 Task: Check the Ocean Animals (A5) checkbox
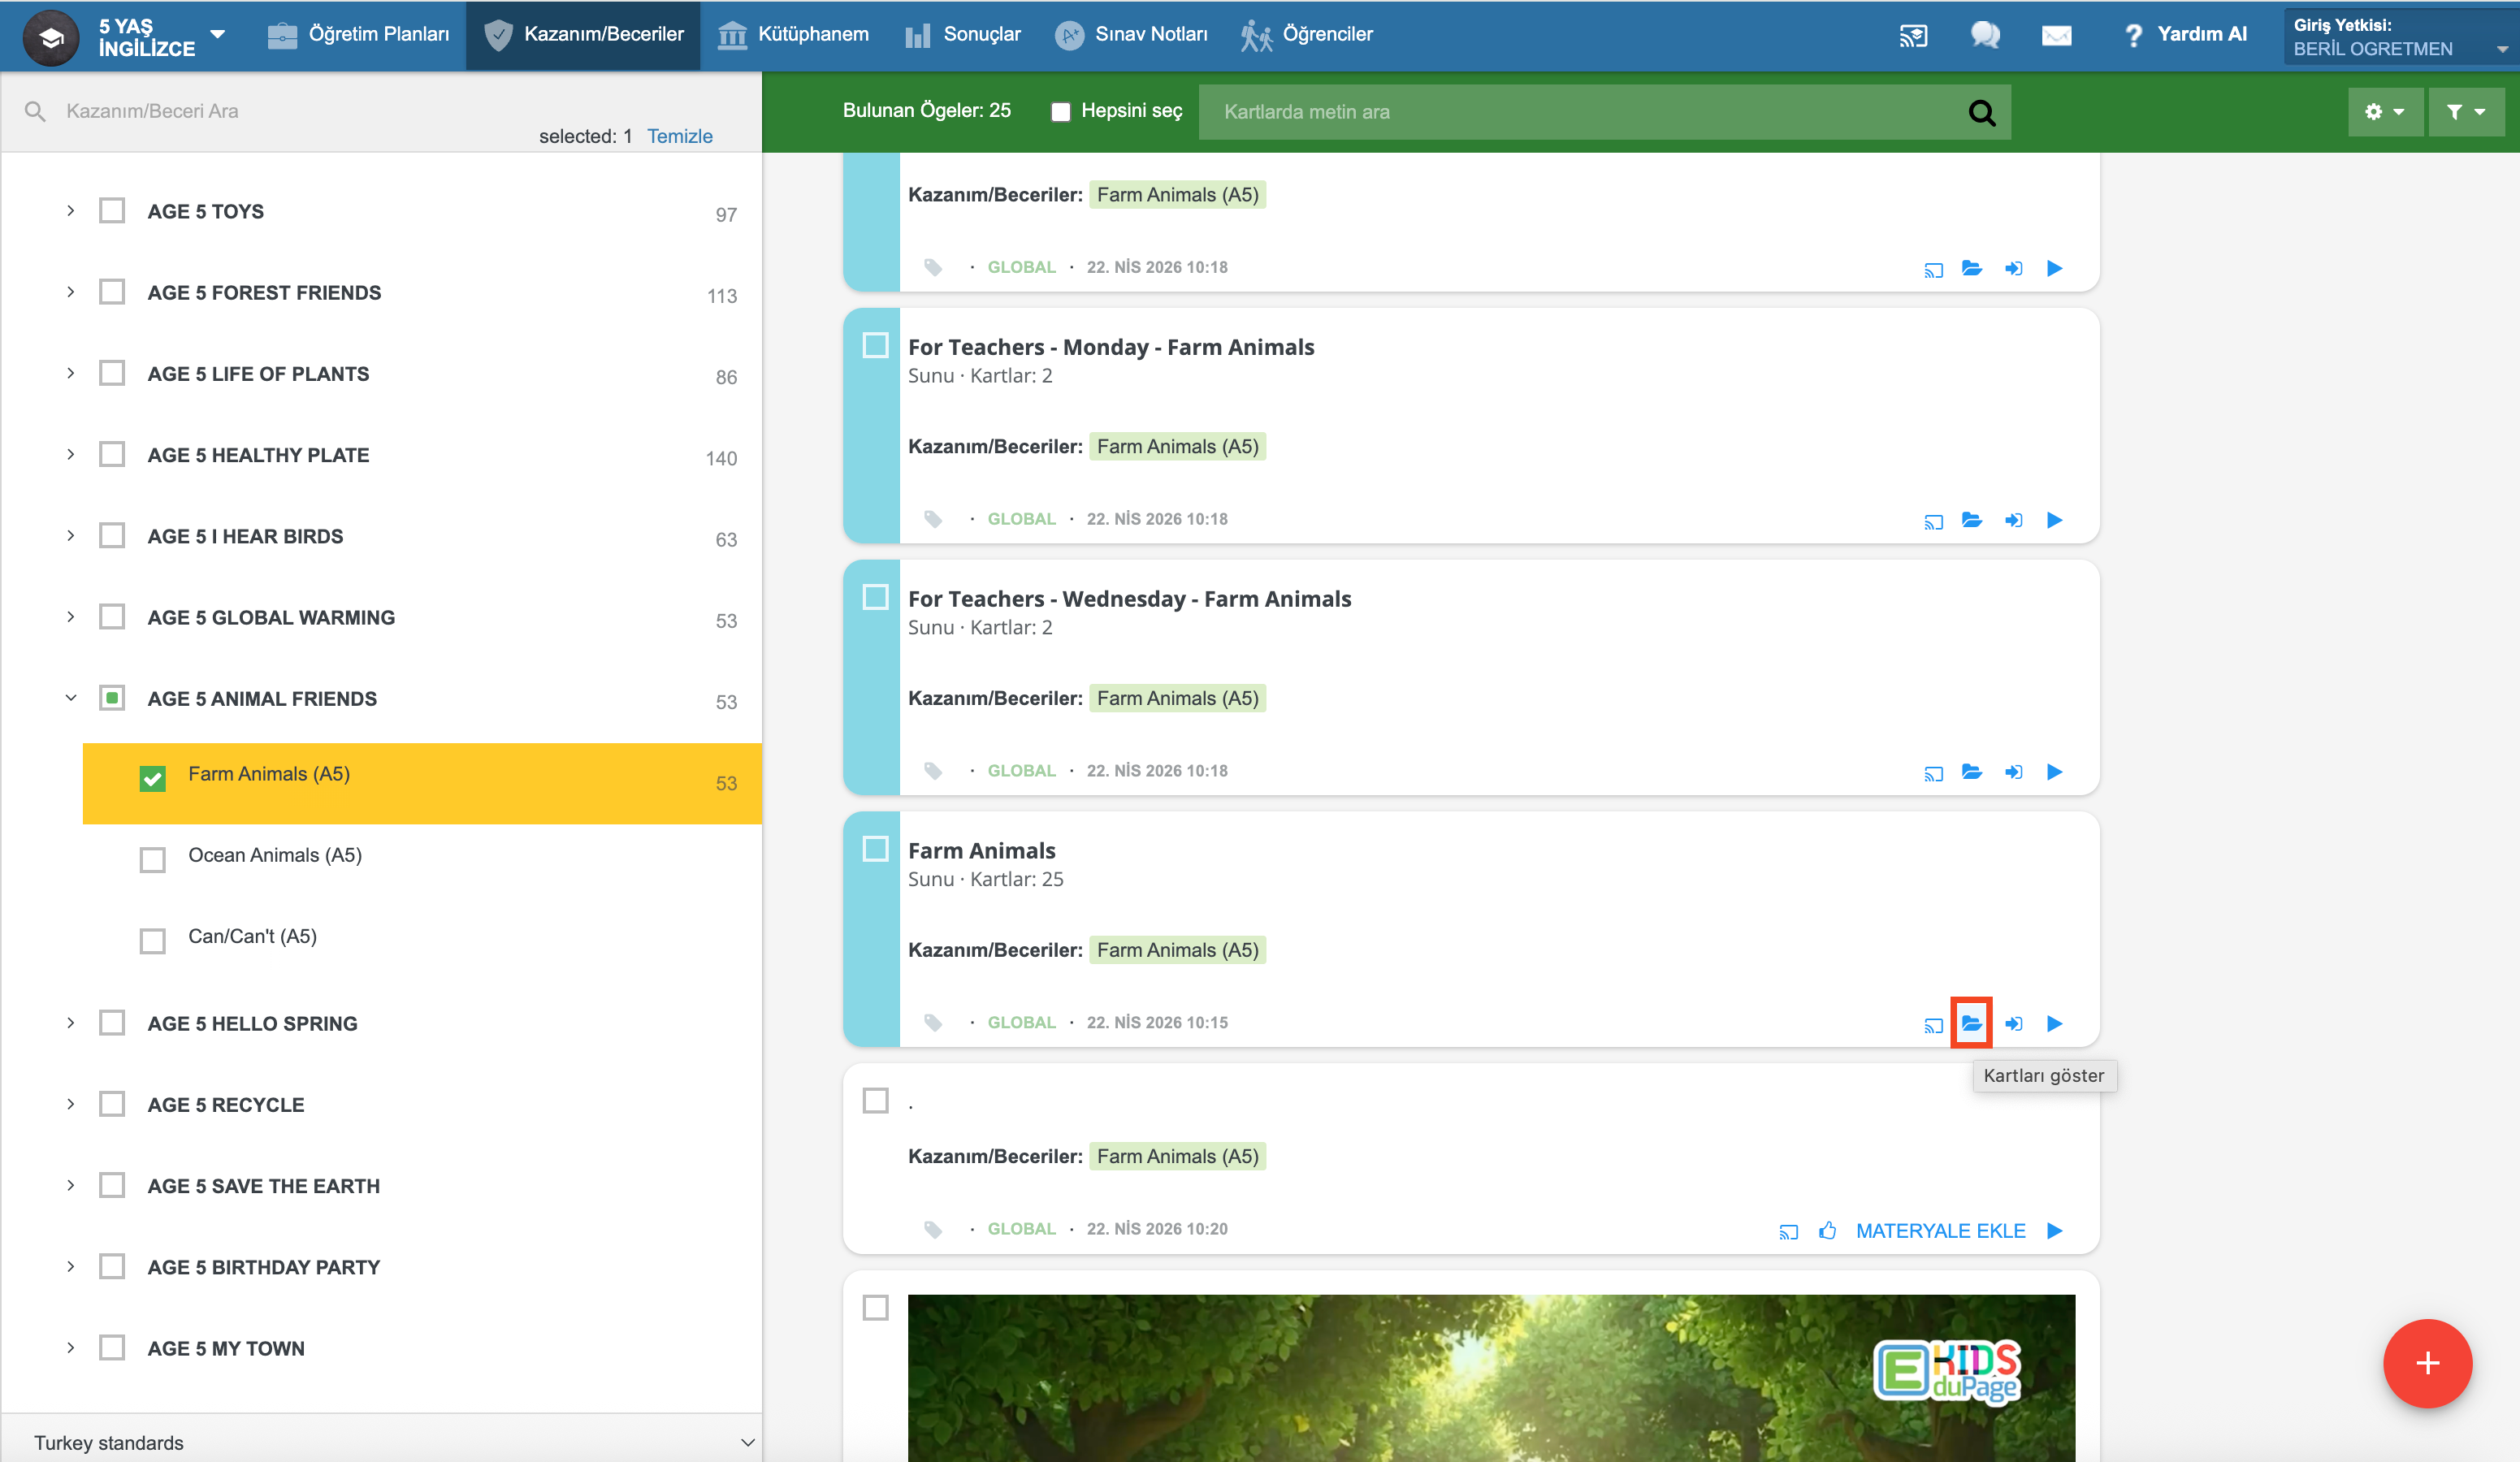(x=152, y=859)
